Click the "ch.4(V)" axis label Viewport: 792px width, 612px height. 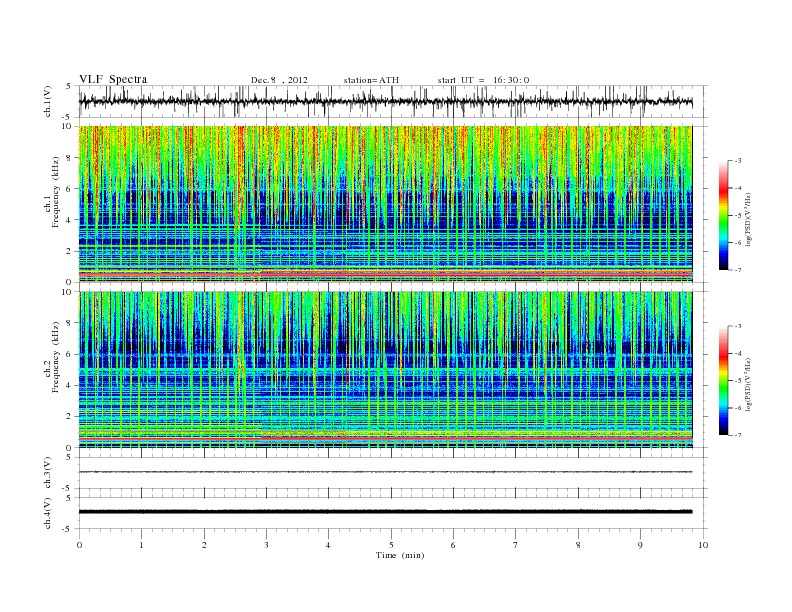click(x=48, y=513)
